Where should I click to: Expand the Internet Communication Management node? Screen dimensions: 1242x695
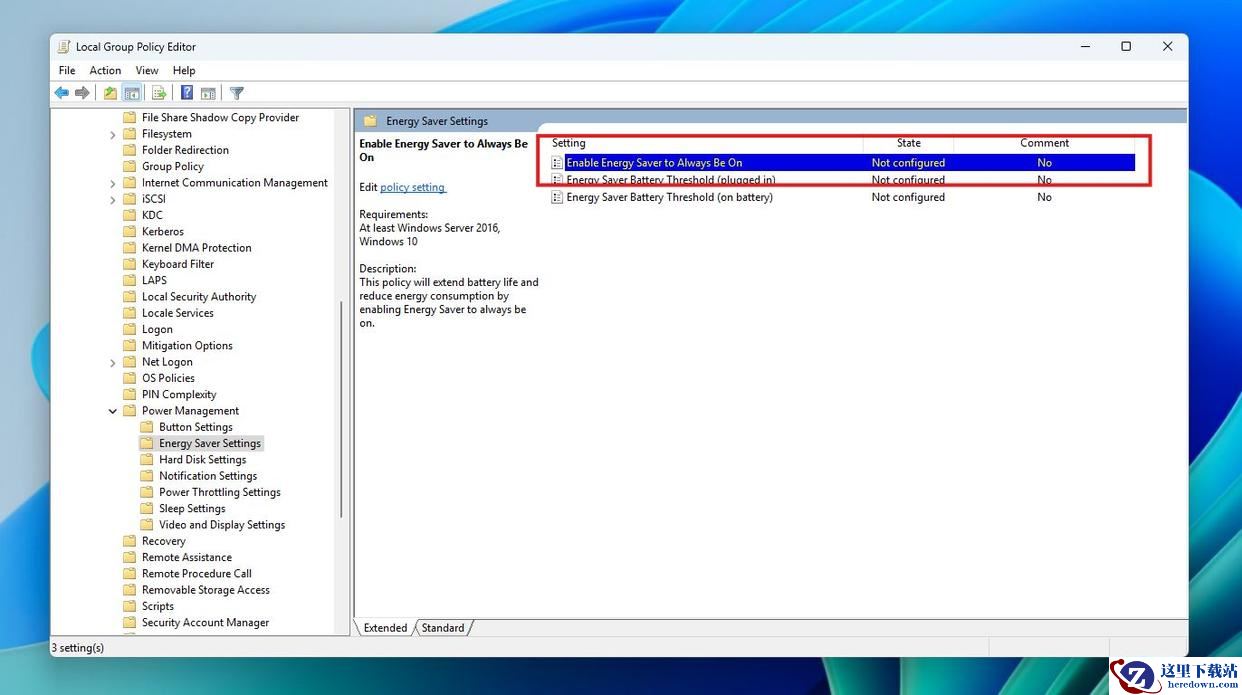click(113, 183)
